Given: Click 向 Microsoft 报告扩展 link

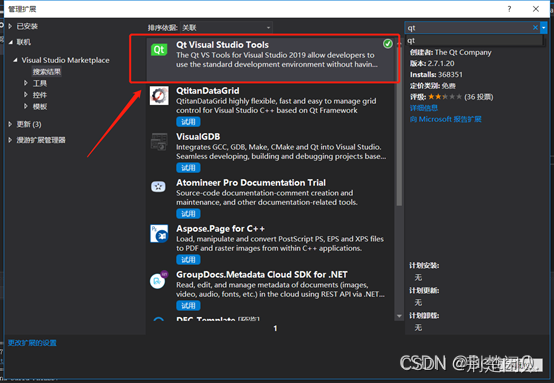Looking at the screenshot, I should coord(445,119).
